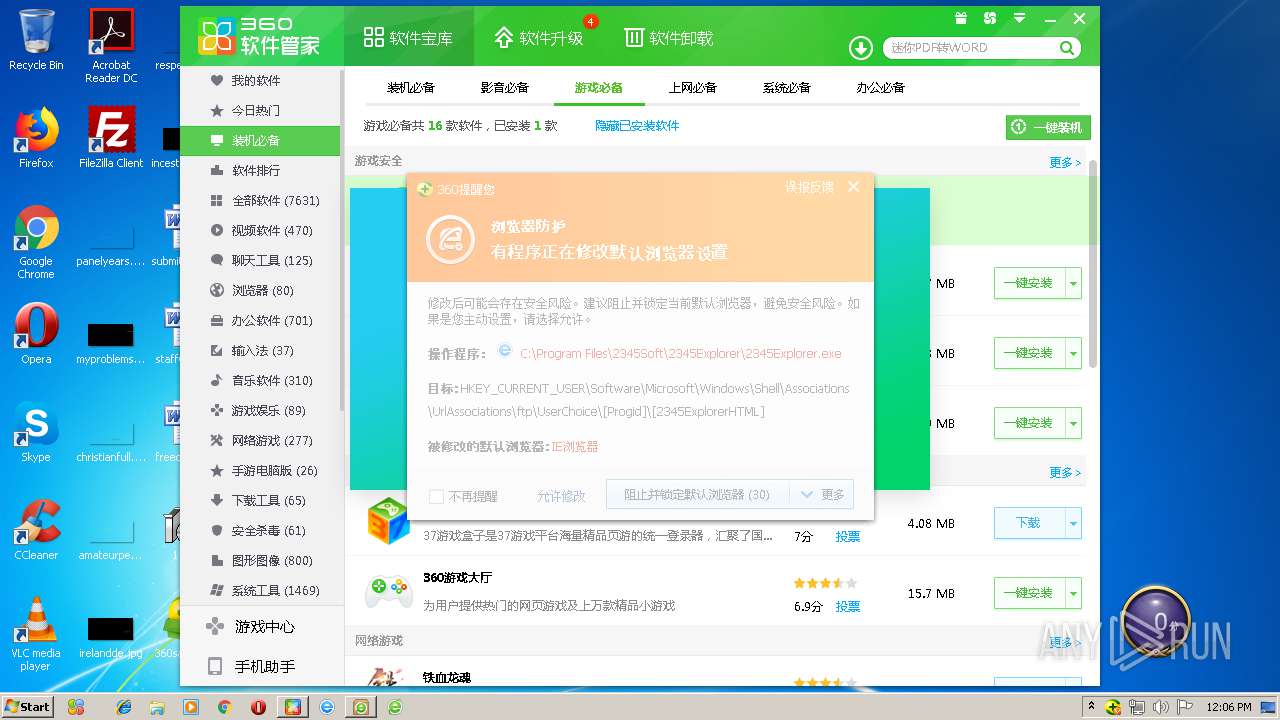Select the 装机必备 sub-tab
Image resolution: width=1280 pixels, height=720 pixels.
pos(411,87)
